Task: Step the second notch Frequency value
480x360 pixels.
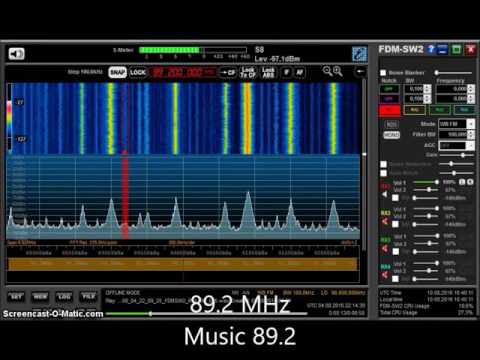Action: 471,99
